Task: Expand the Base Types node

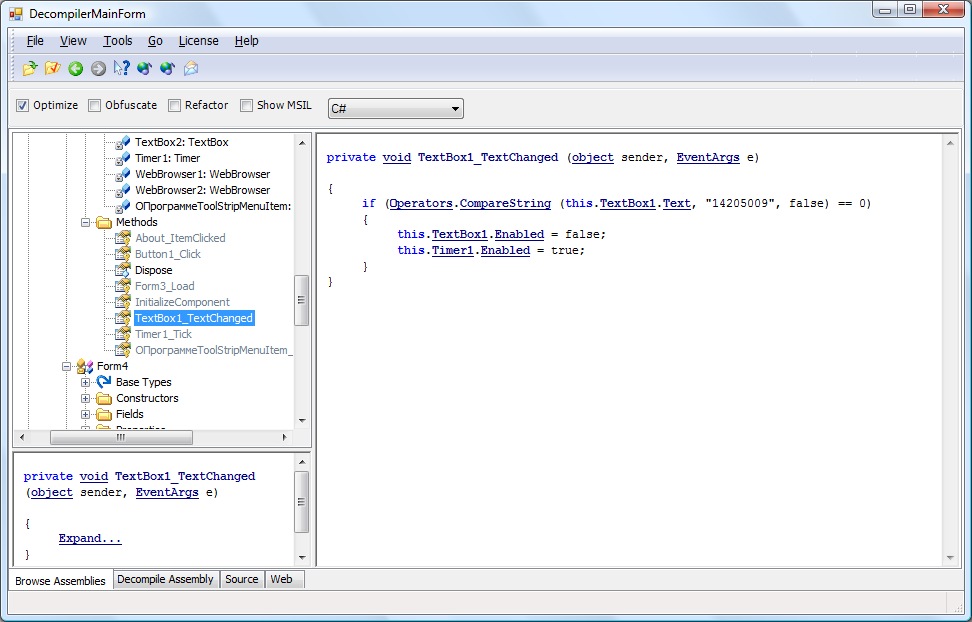Action: pos(86,383)
